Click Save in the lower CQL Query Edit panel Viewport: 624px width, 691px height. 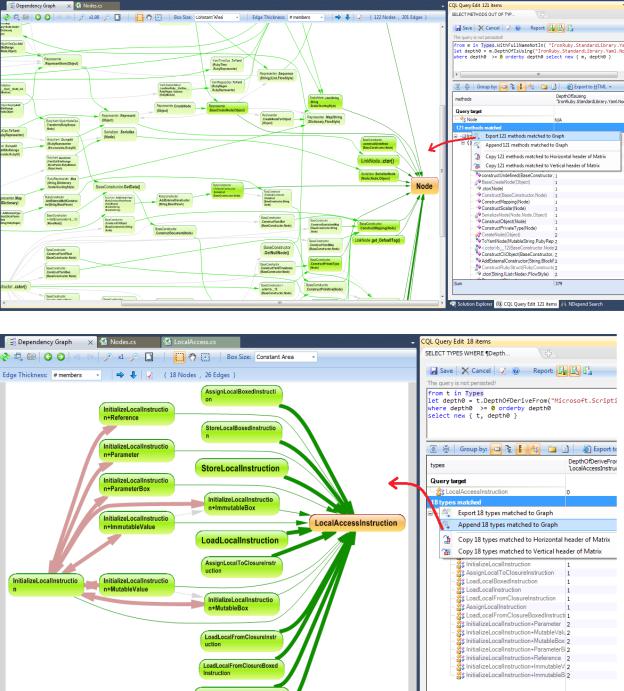[441, 371]
